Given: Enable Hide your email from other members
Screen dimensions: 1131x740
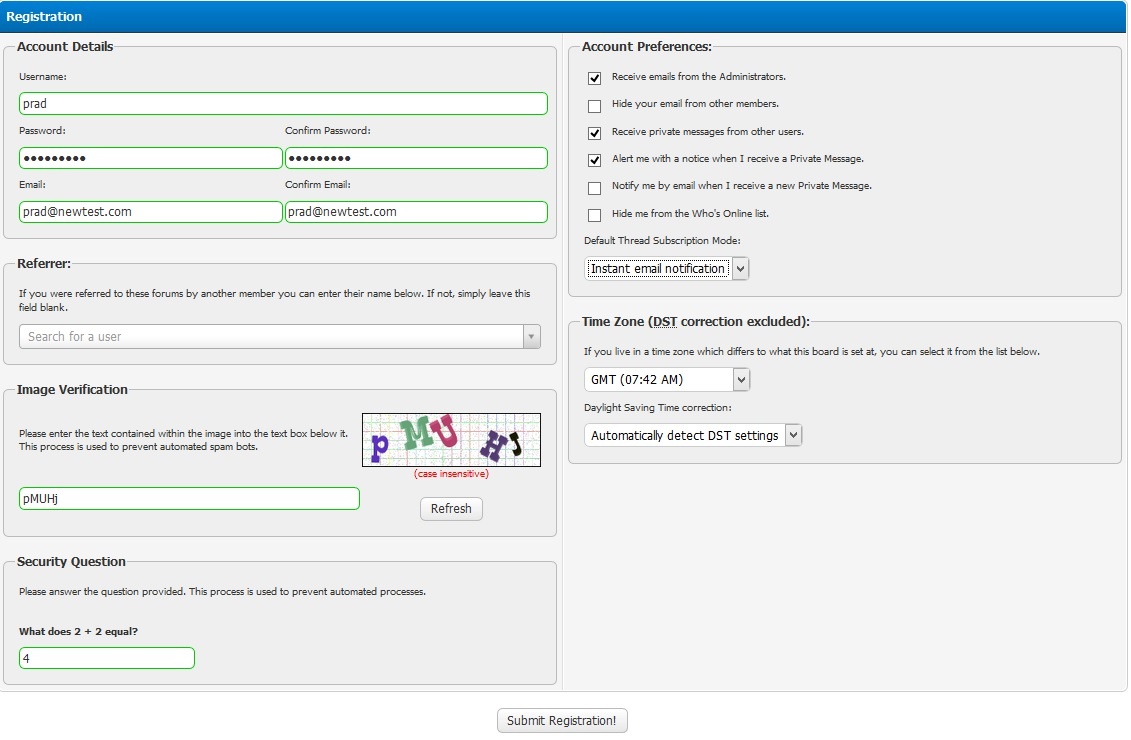Looking at the screenshot, I should tap(595, 105).
